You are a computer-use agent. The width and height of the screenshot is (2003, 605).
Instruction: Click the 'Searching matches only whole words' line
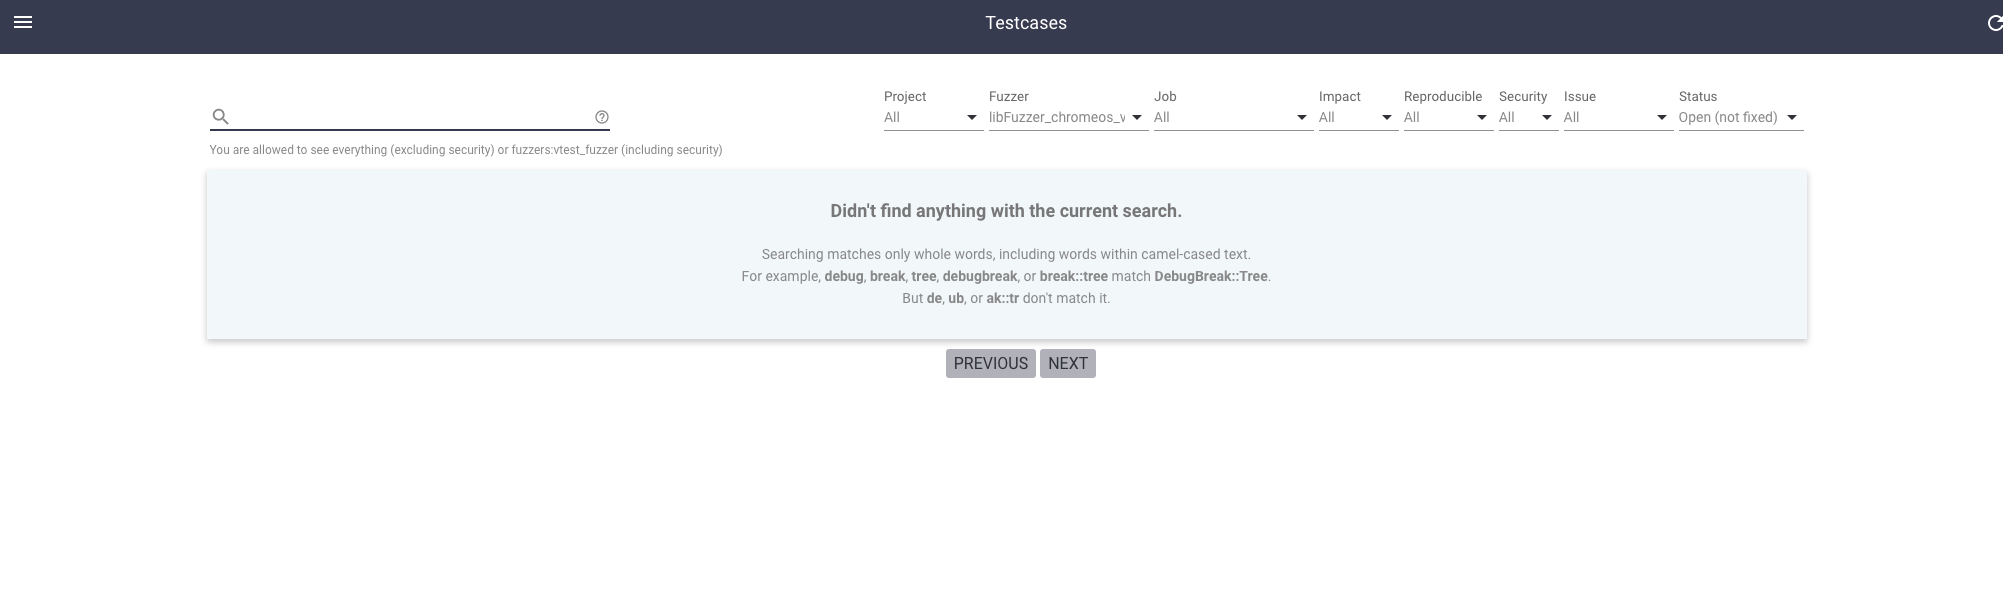[x=1006, y=254]
